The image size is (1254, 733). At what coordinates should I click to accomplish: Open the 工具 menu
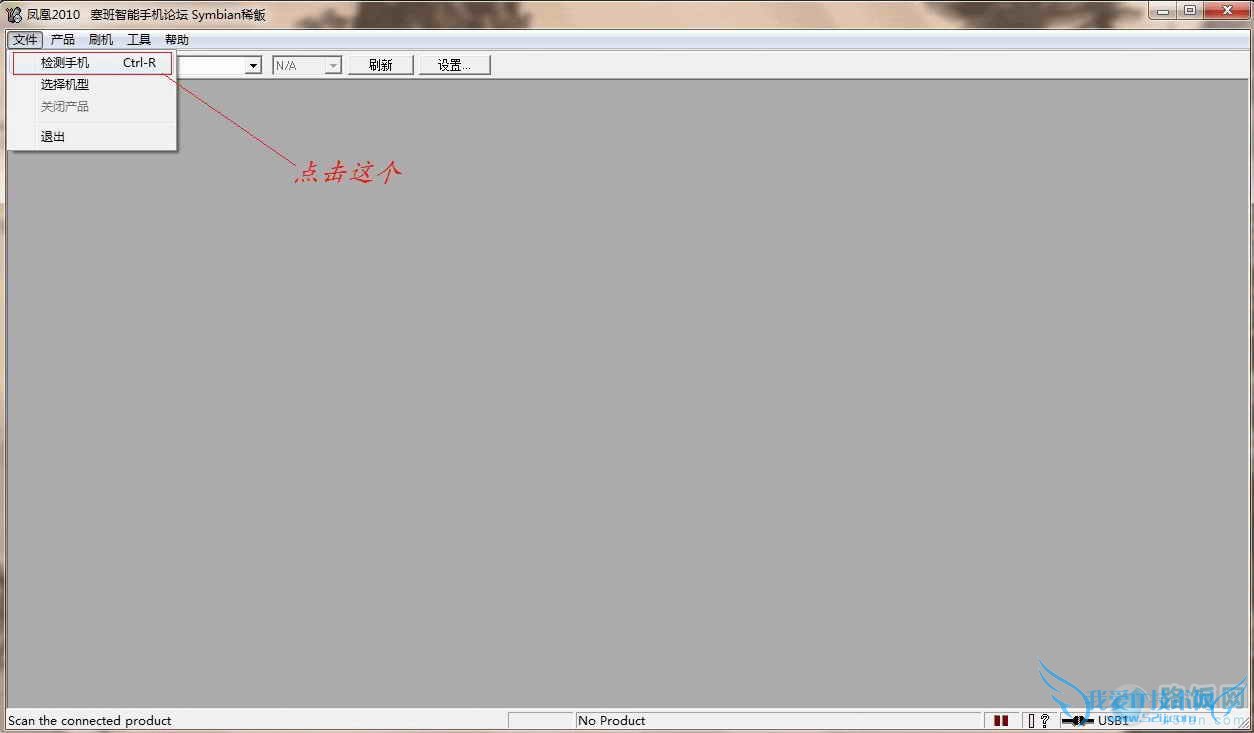pos(139,40)
